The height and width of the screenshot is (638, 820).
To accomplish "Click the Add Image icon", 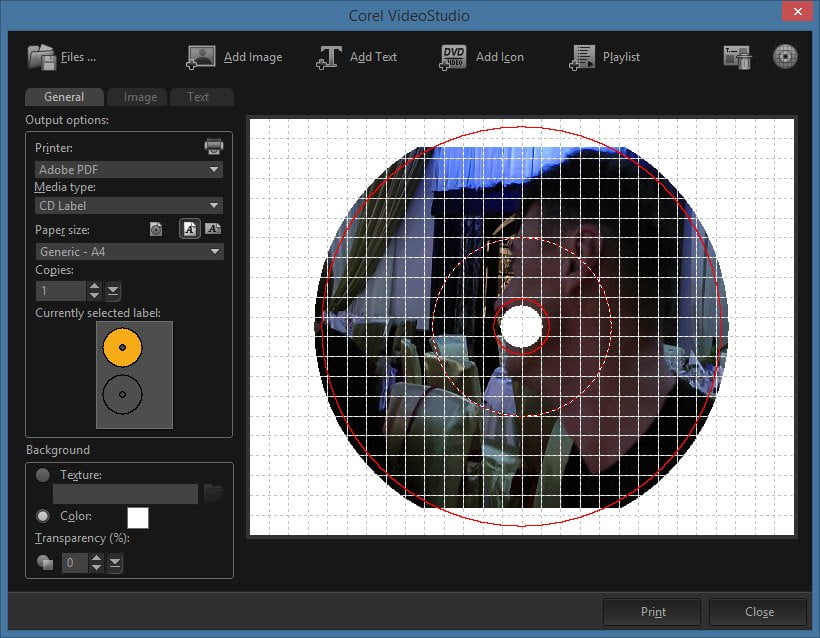I will coord(201,57).
